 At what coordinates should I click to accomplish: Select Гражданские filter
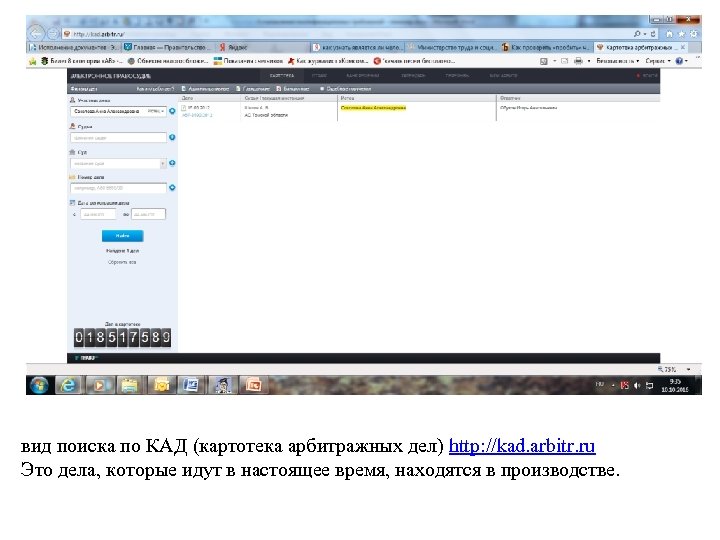tap(253, 89)
